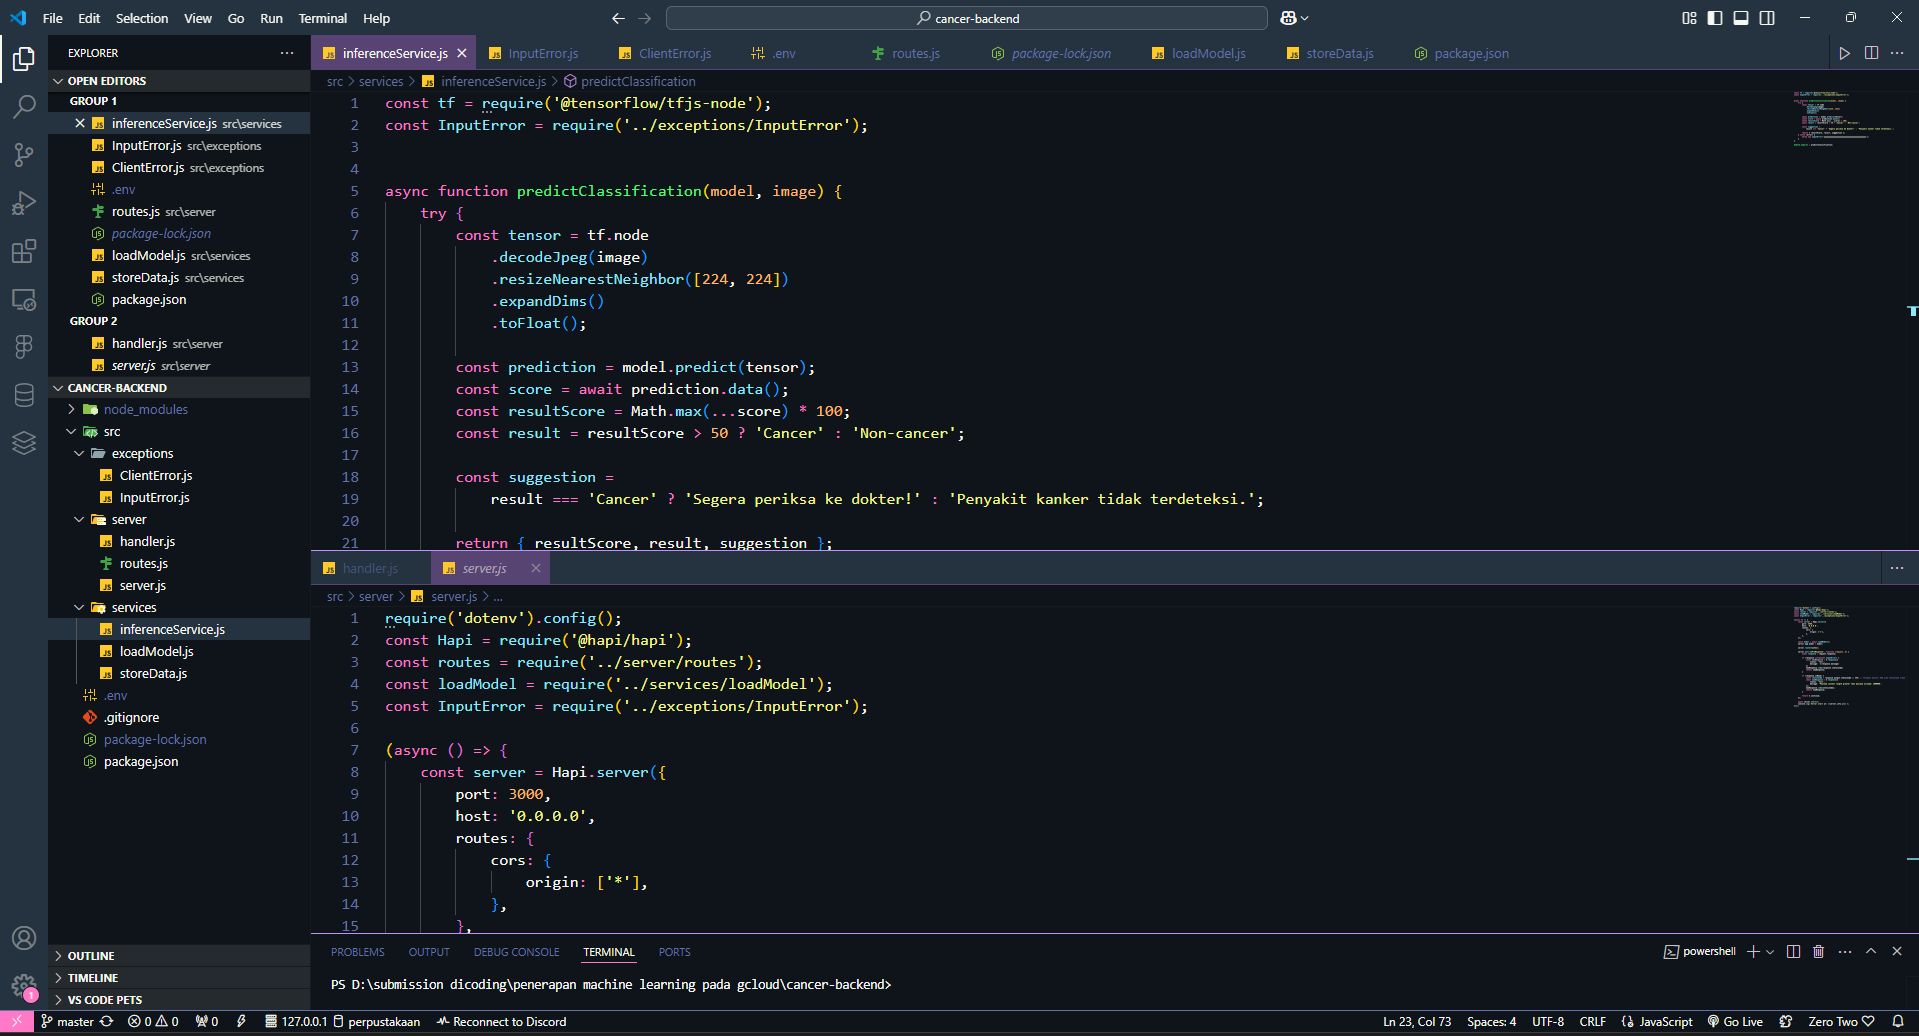The width and height of the screenshot is (1919, 1036).
Task: Close the inferenceService.js tab
Action: [x=462, y=53]
